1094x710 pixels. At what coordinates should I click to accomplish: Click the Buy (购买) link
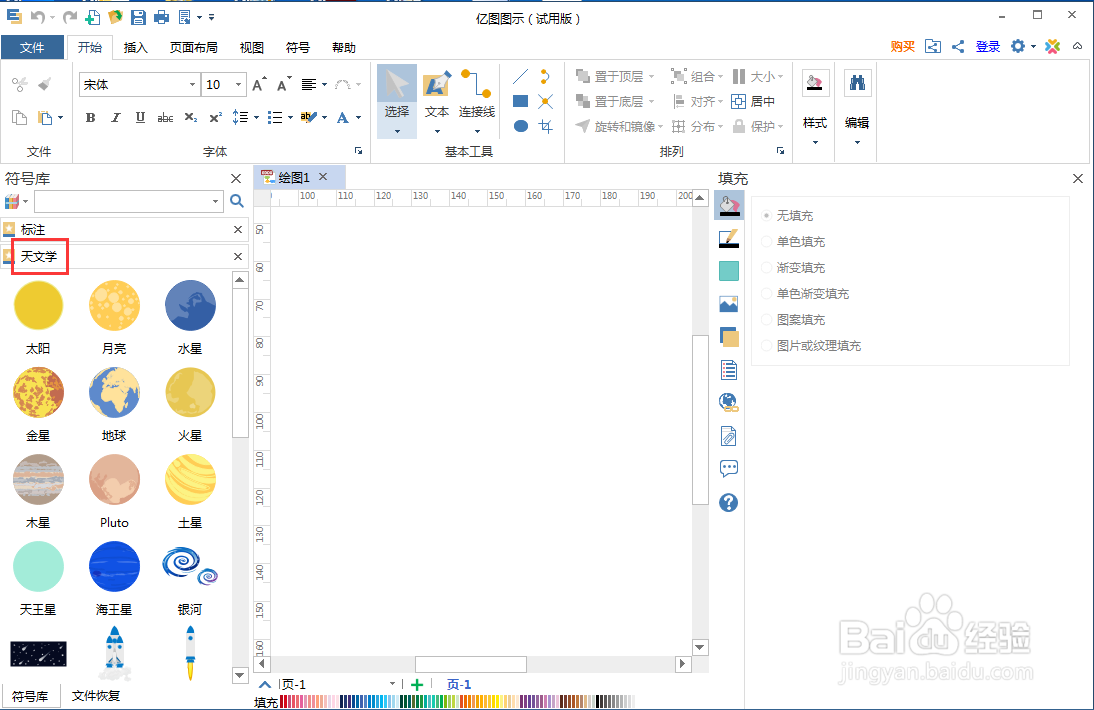click(902, 47)
